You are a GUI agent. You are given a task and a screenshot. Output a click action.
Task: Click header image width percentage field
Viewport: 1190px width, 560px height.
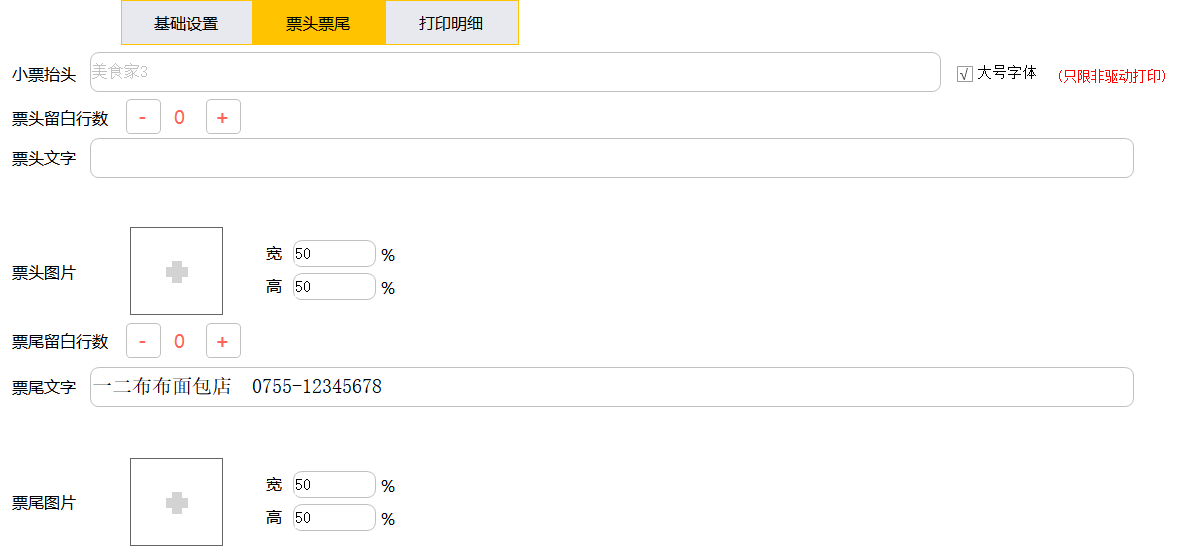click(334, 254)
